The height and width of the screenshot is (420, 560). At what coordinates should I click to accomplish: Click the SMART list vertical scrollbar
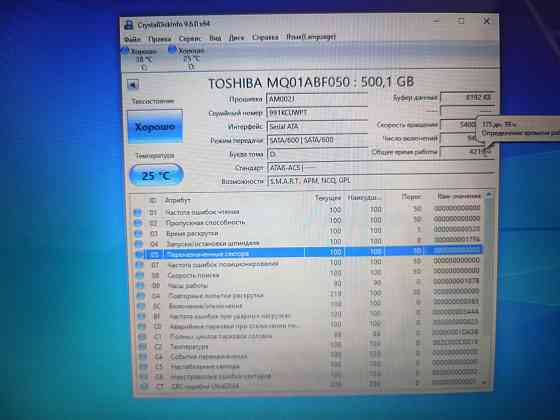point(488,289)
